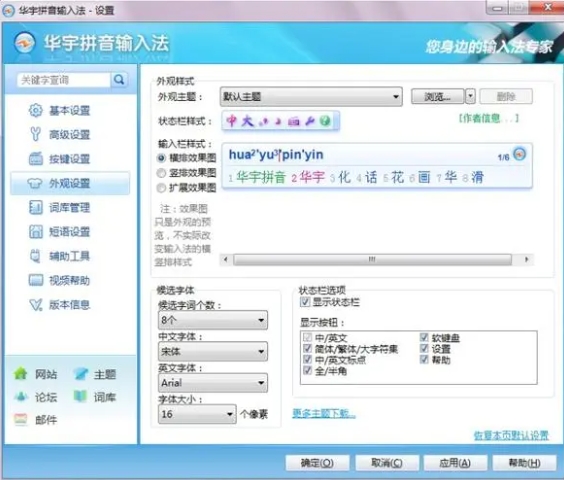Screen dimensions: 564x480
Task: Click the 高级设置 wrench icon
Action: coord(35,134)
